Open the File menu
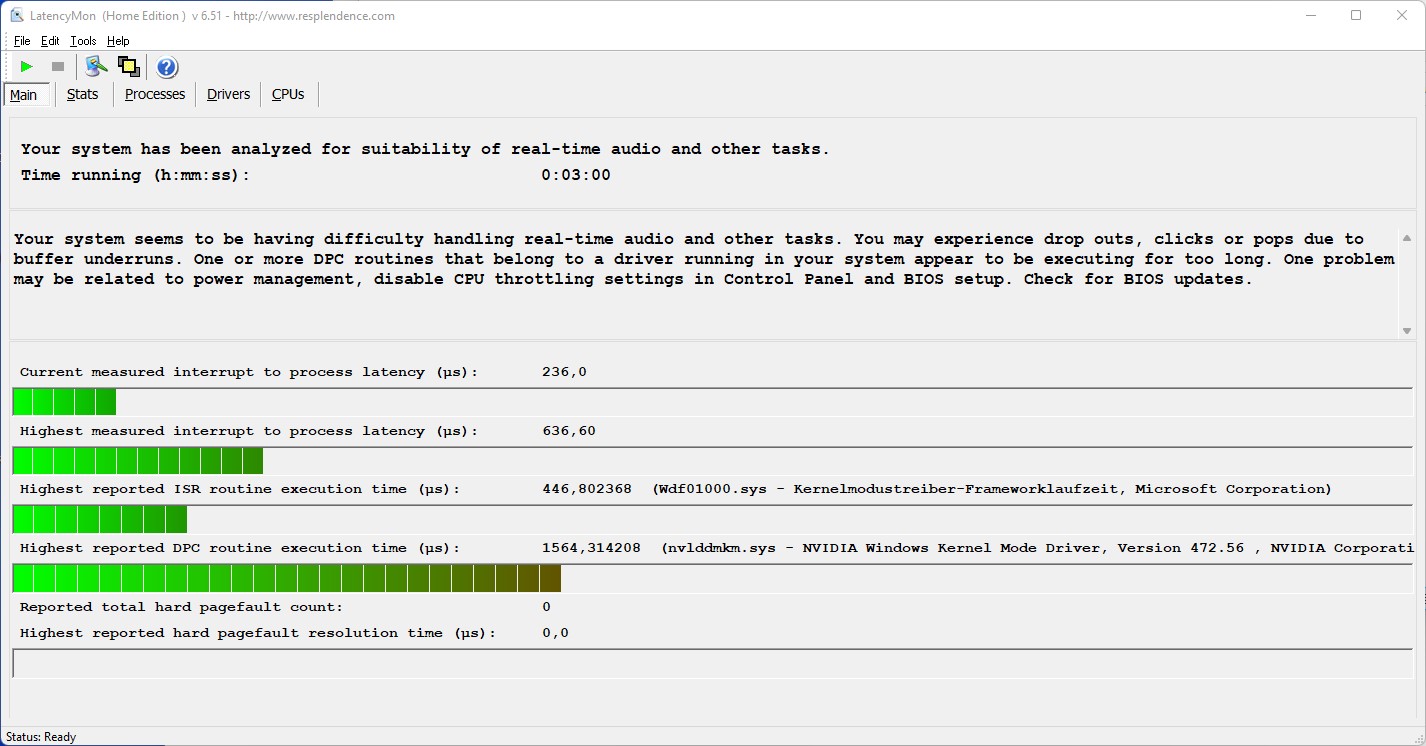The height and width of the screenshot is (746, 1426). pos(22,41)
